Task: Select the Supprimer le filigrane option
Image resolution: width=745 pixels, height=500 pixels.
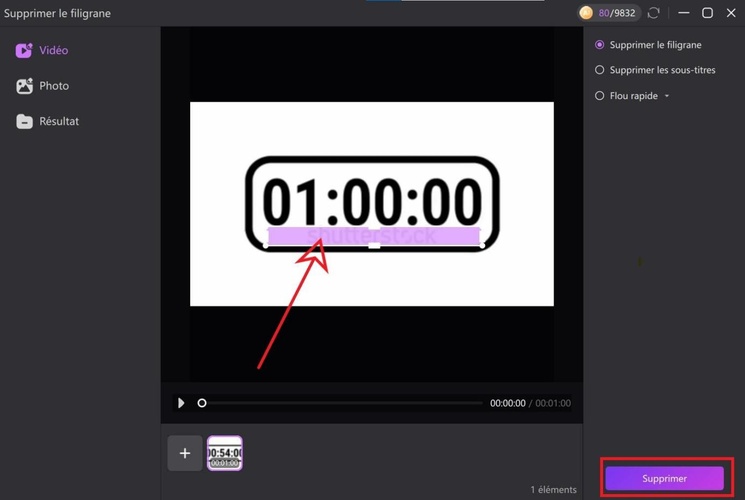Action: coord(648,45)
